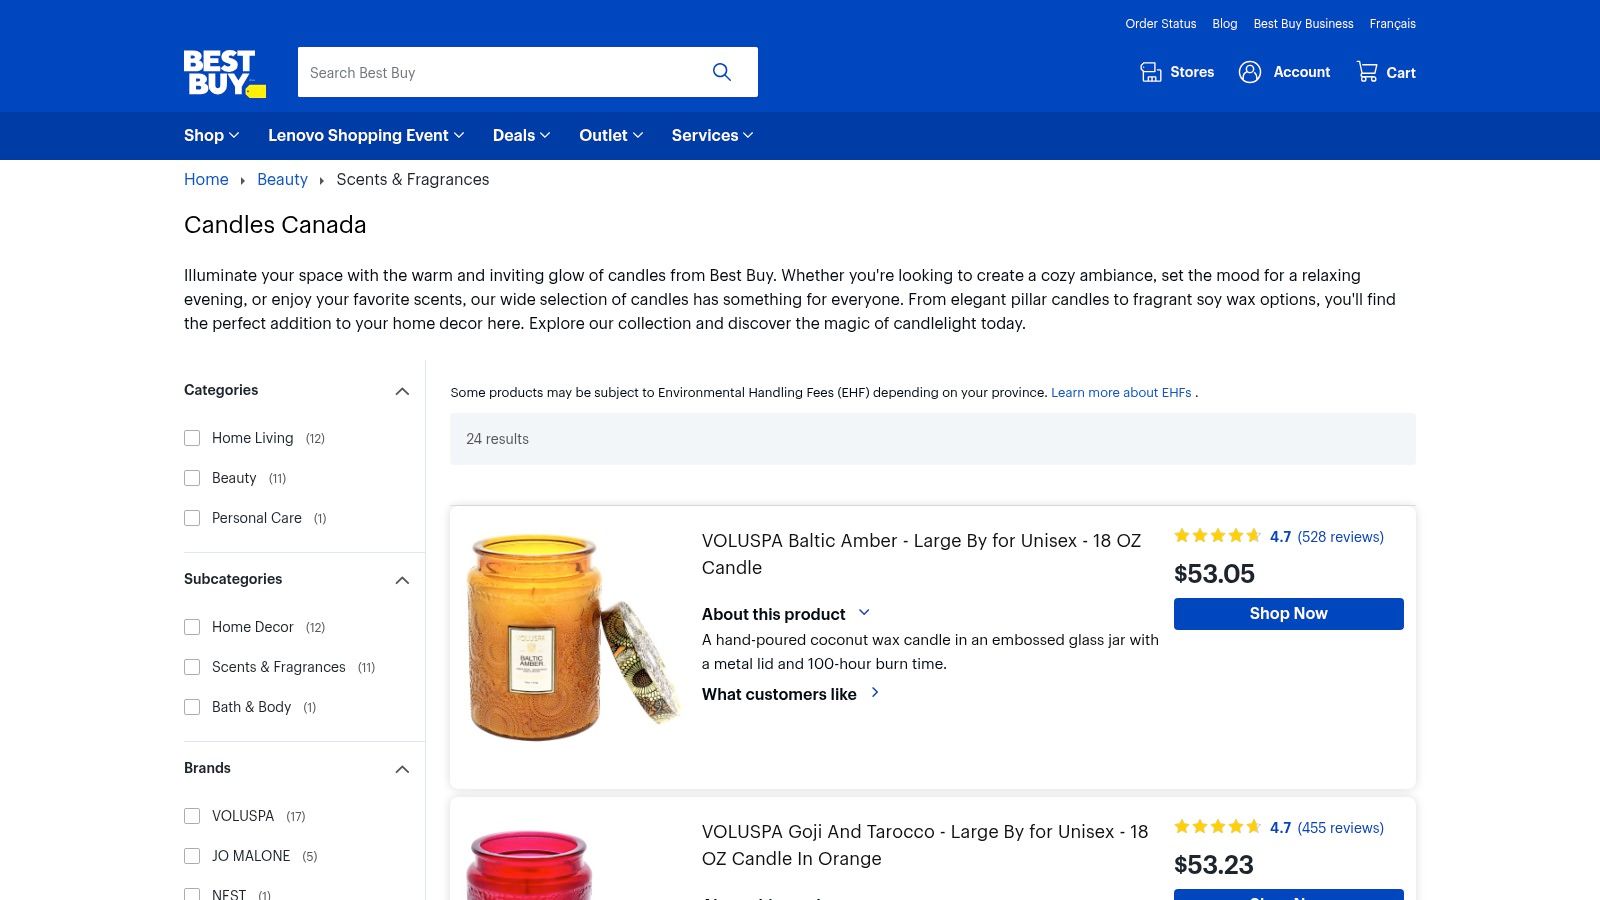Open the 528 reviews link
The width and height of the screenshot is (1600, 900).
click(x=1340, y=537)
